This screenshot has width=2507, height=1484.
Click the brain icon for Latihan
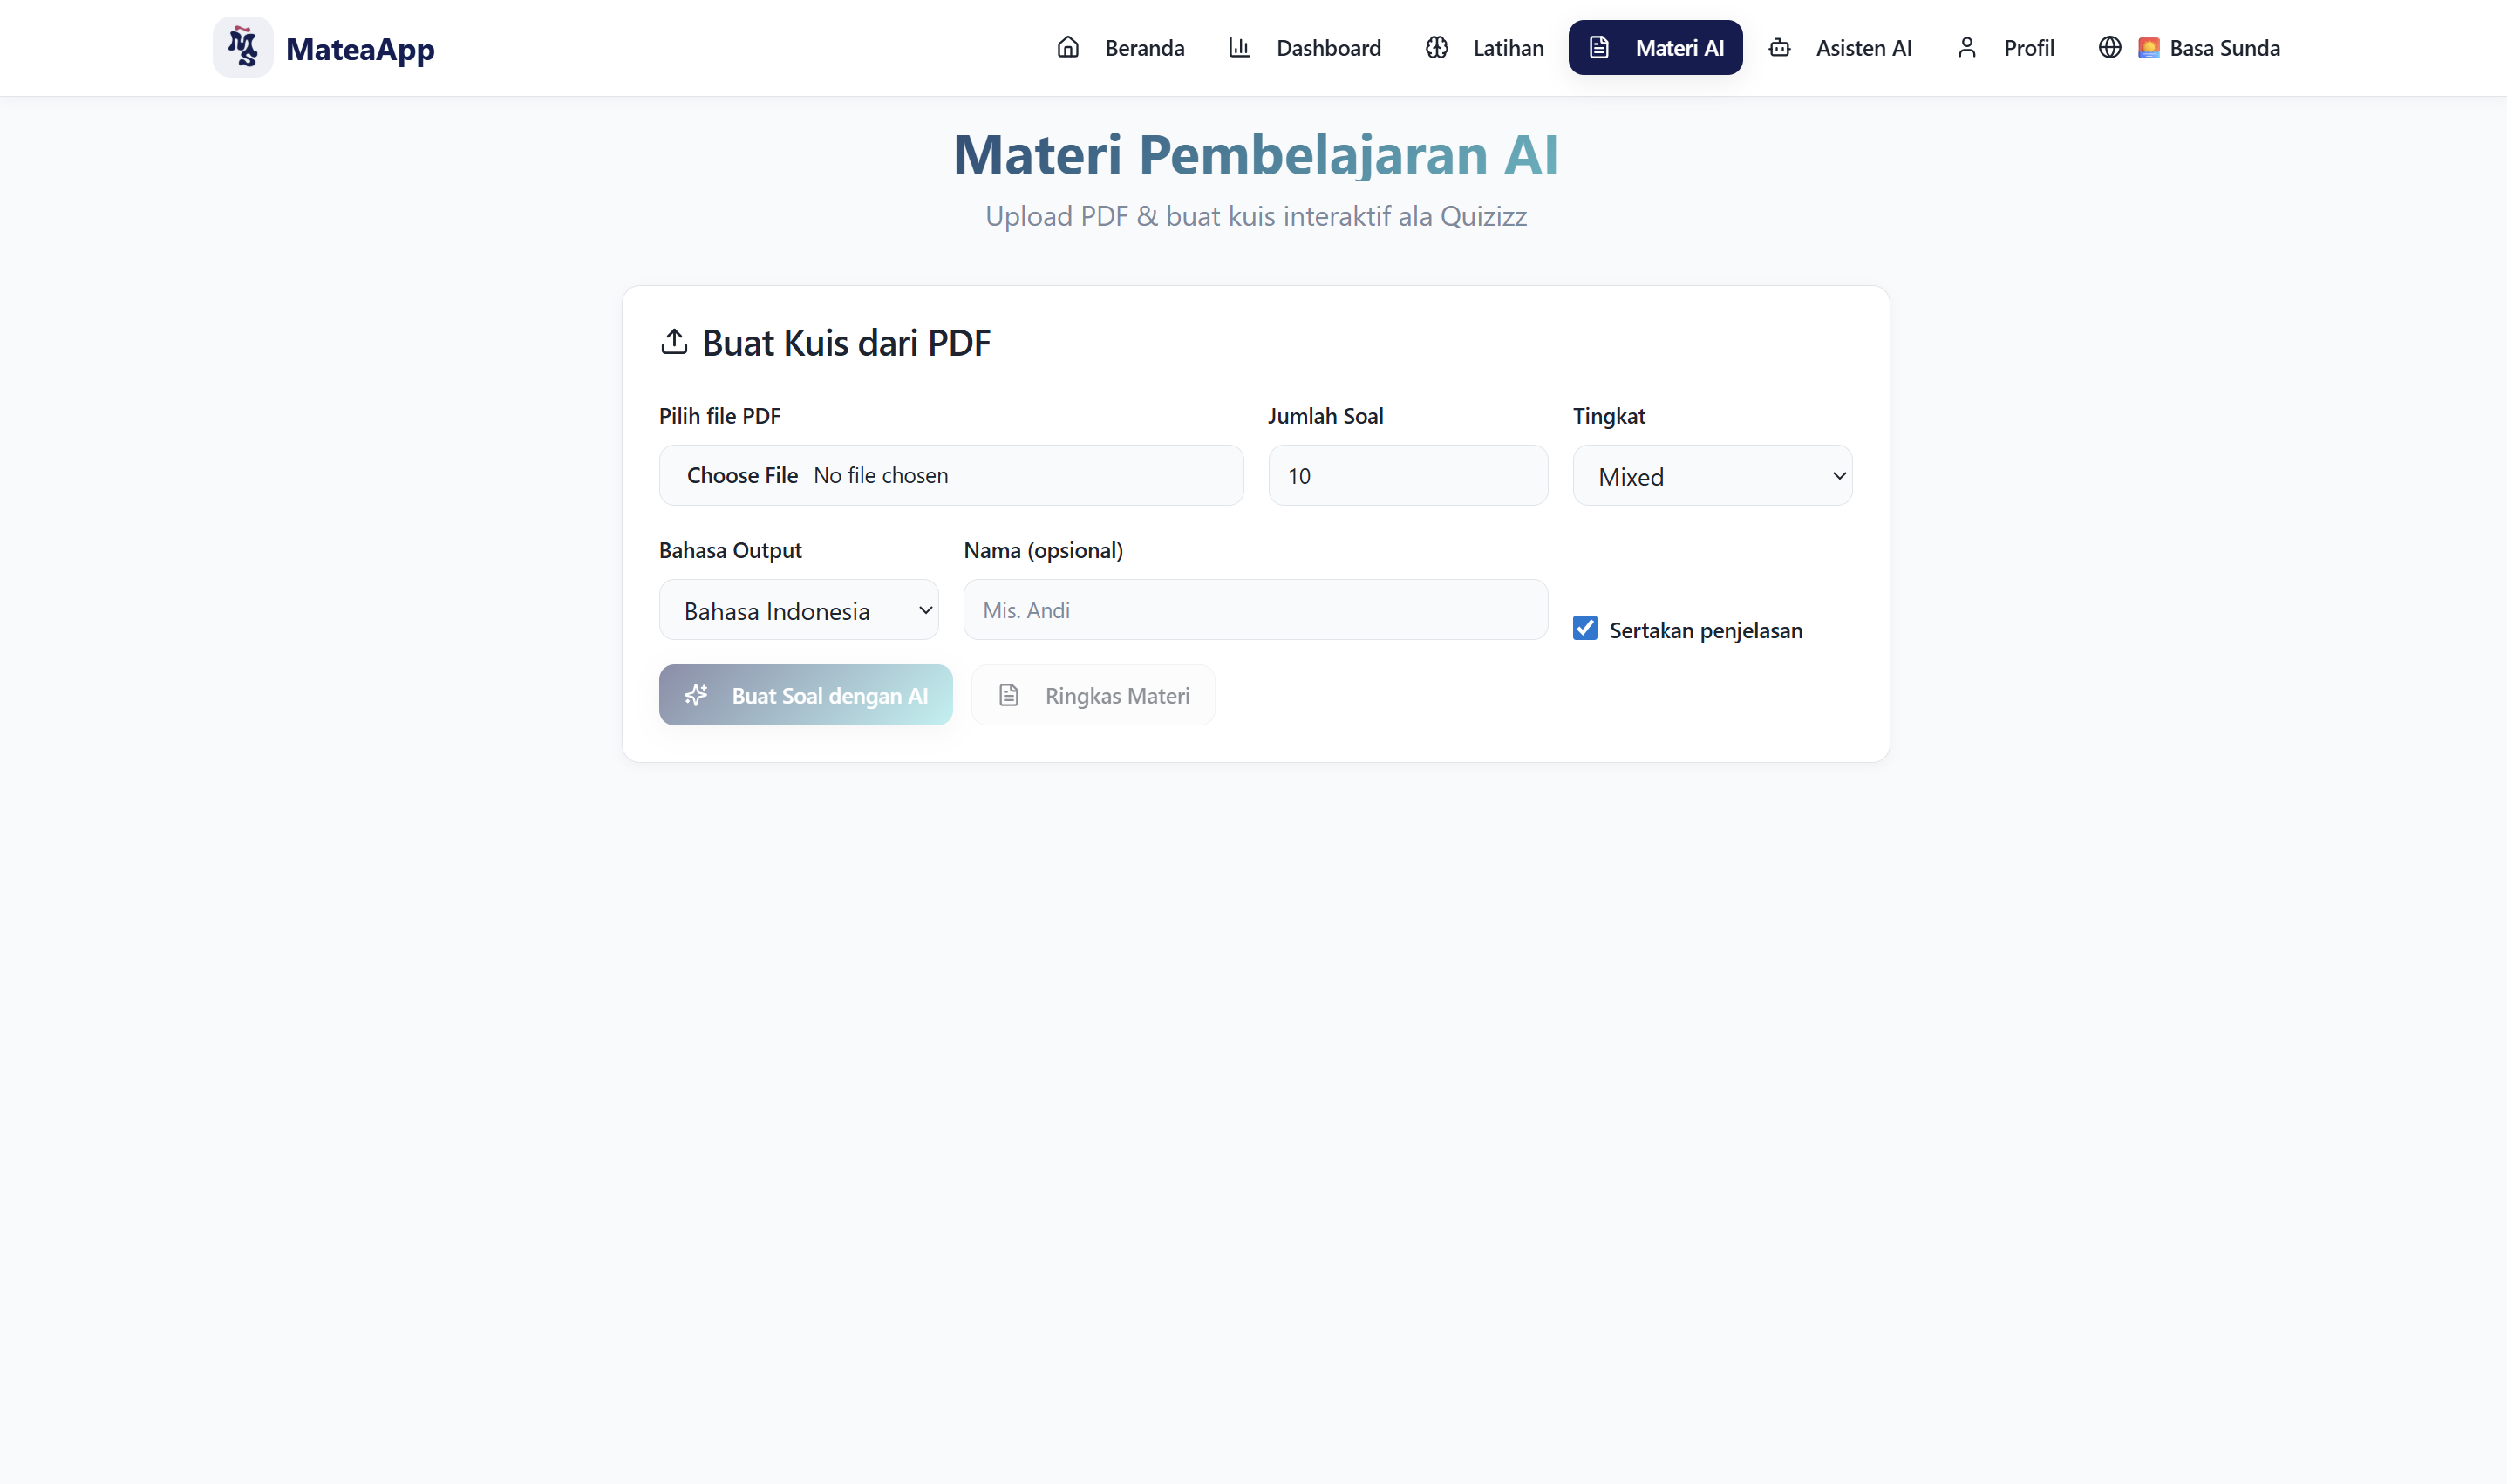[x=1436, y=47]
